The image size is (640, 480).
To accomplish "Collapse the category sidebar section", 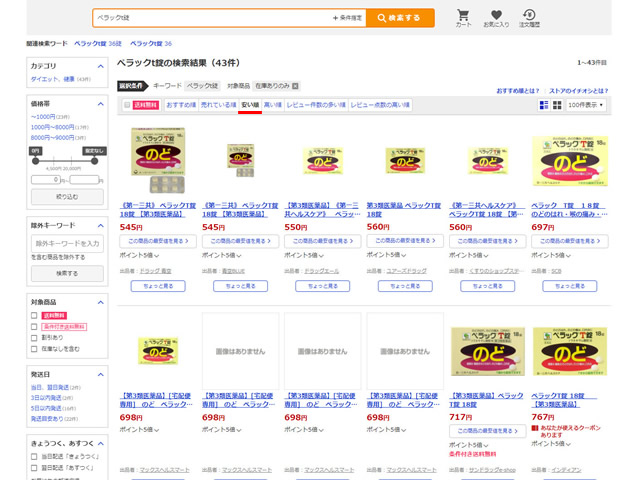I will pos(100,66).
